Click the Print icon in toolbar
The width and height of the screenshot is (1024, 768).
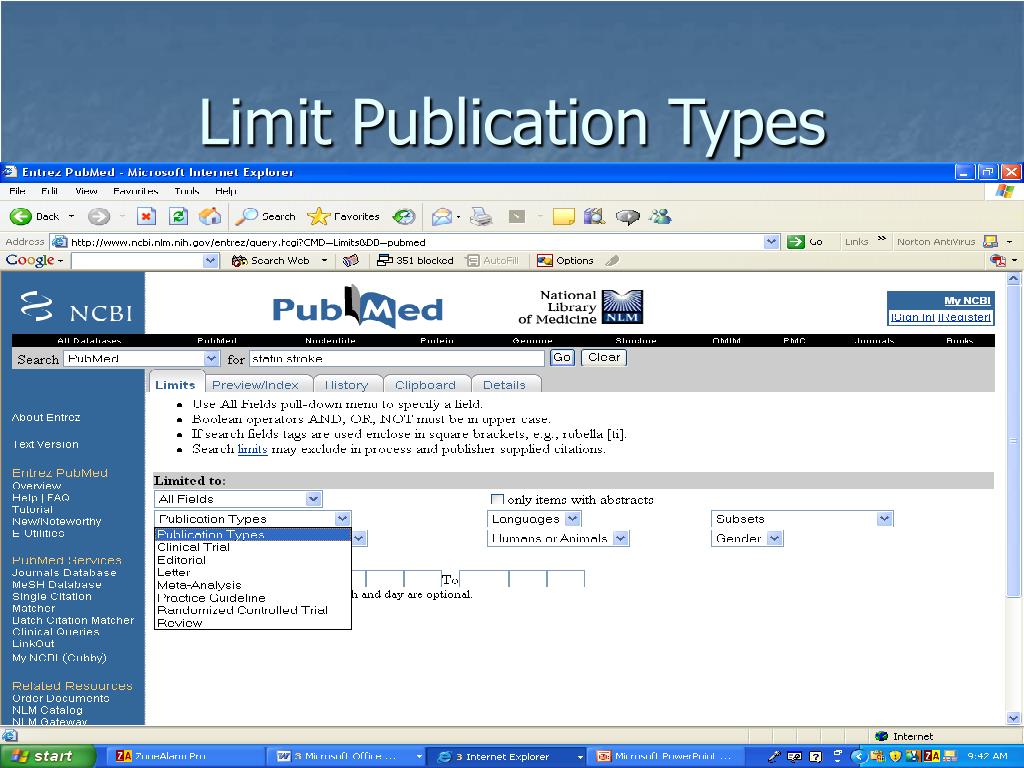[x=481, y=216]
